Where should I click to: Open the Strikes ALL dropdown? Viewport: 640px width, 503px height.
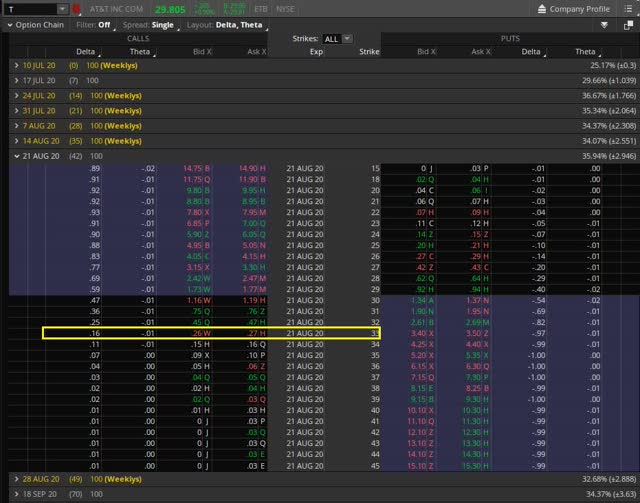click(337, 39)
